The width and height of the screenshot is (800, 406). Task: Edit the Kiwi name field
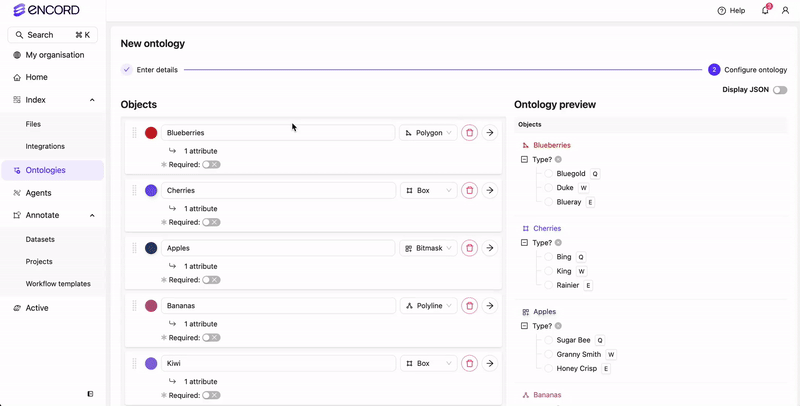pyautogui.click(x=278, y=363)
